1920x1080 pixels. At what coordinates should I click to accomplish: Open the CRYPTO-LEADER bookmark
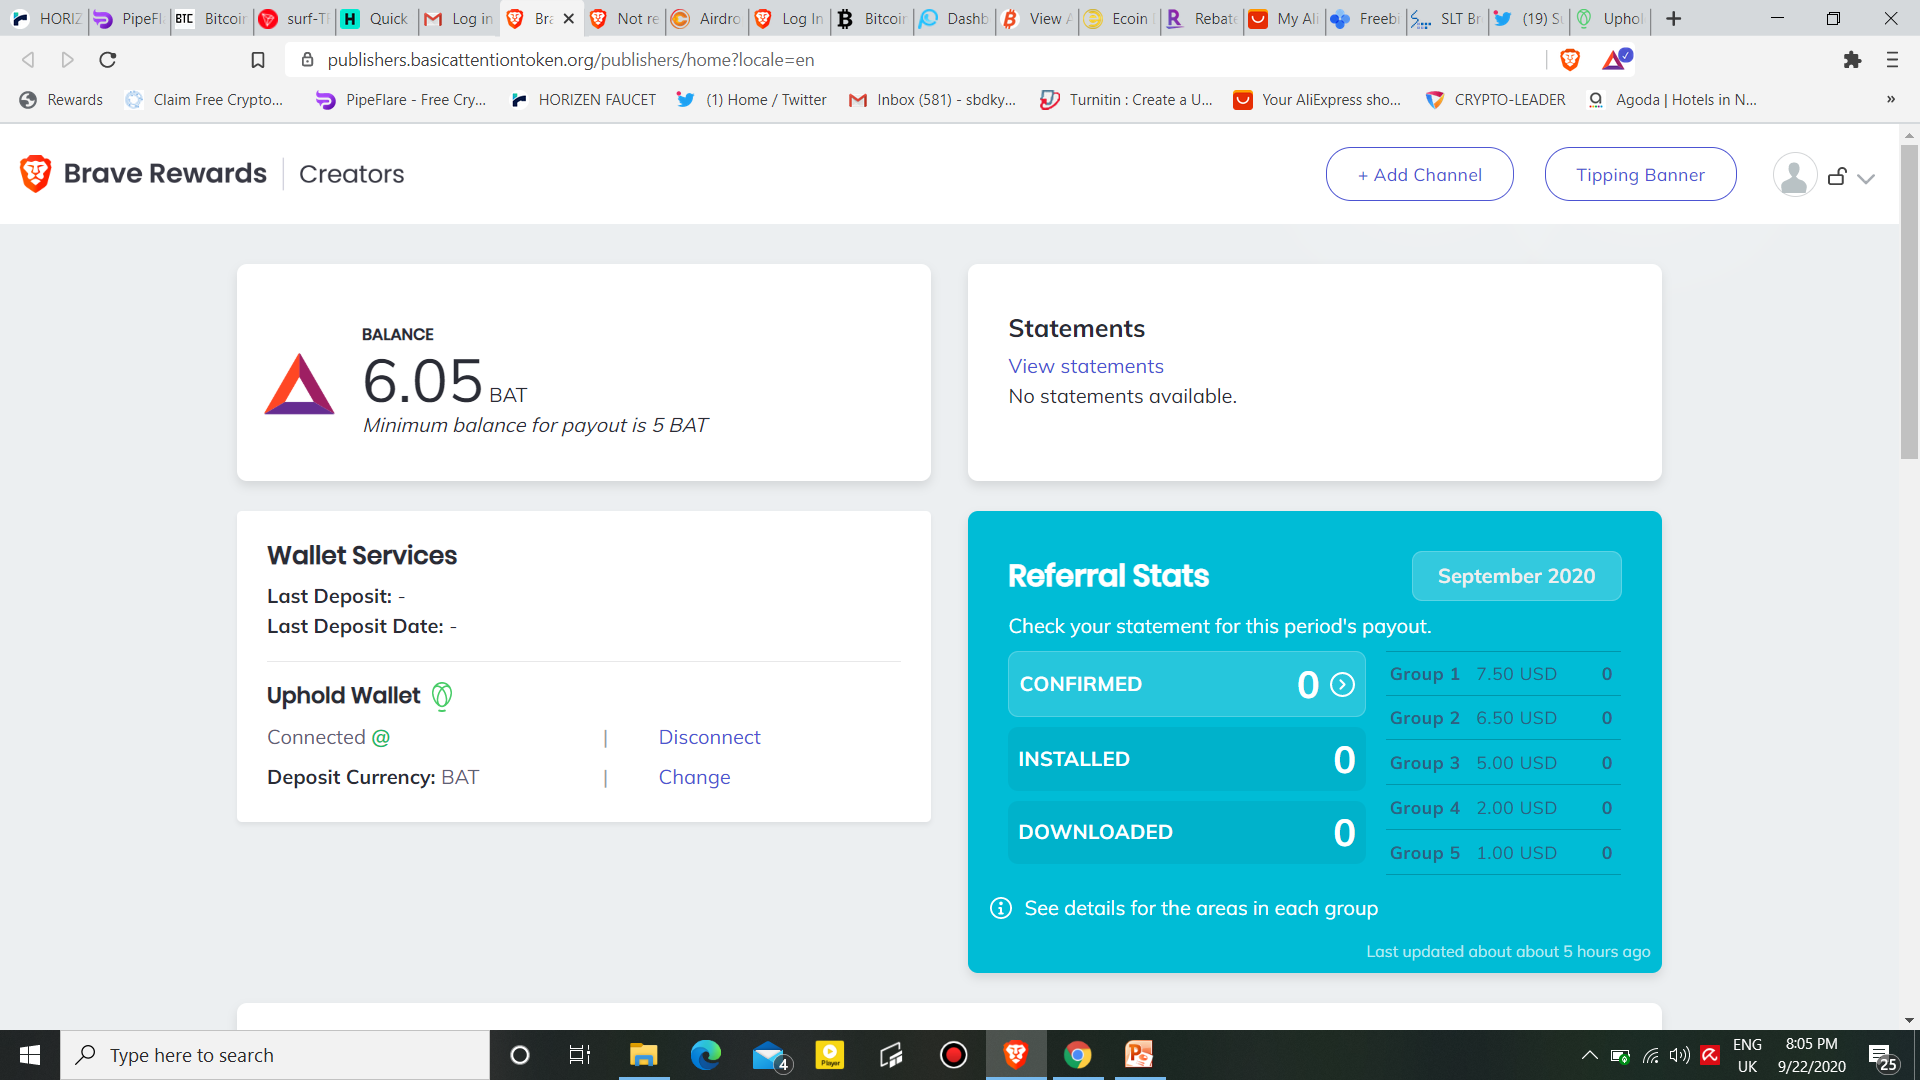pyautogui.click(x=1496, y=99)
